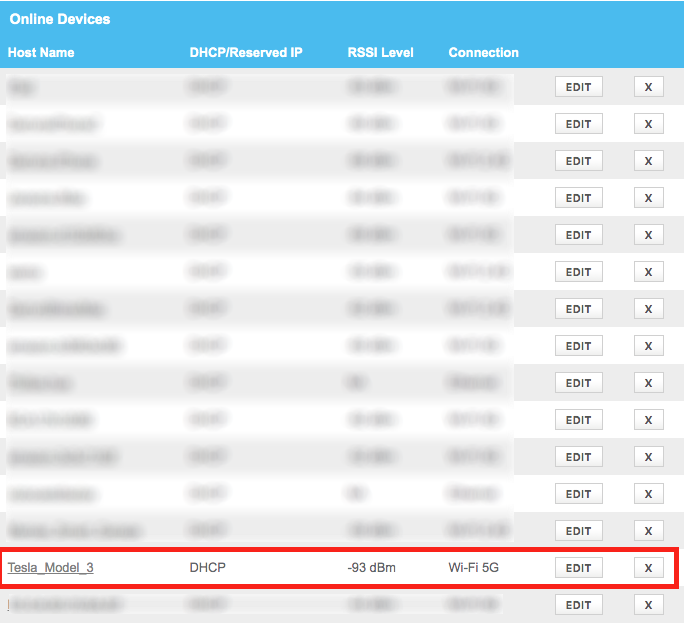Image resolution: width=690 pixels, height=626 pixels.
Task: Click EDIT in the second device row
Action: 578,124
